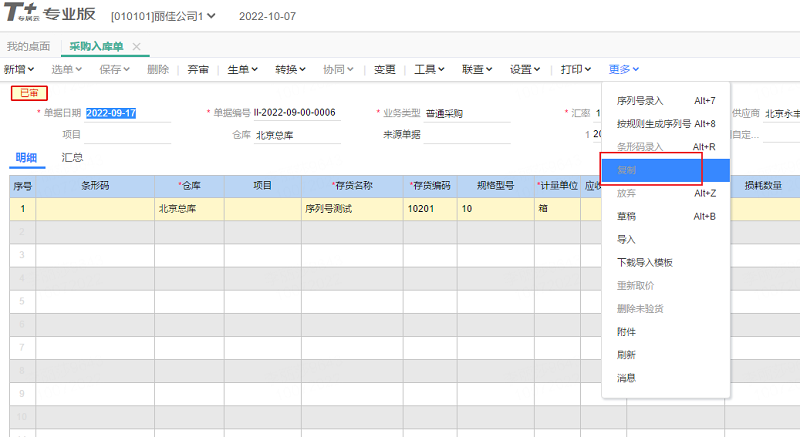The height and width of the screenshot is (437, 800).
Task: Open the 工具 toolbar dropdown
Action: tap(429, 69)
